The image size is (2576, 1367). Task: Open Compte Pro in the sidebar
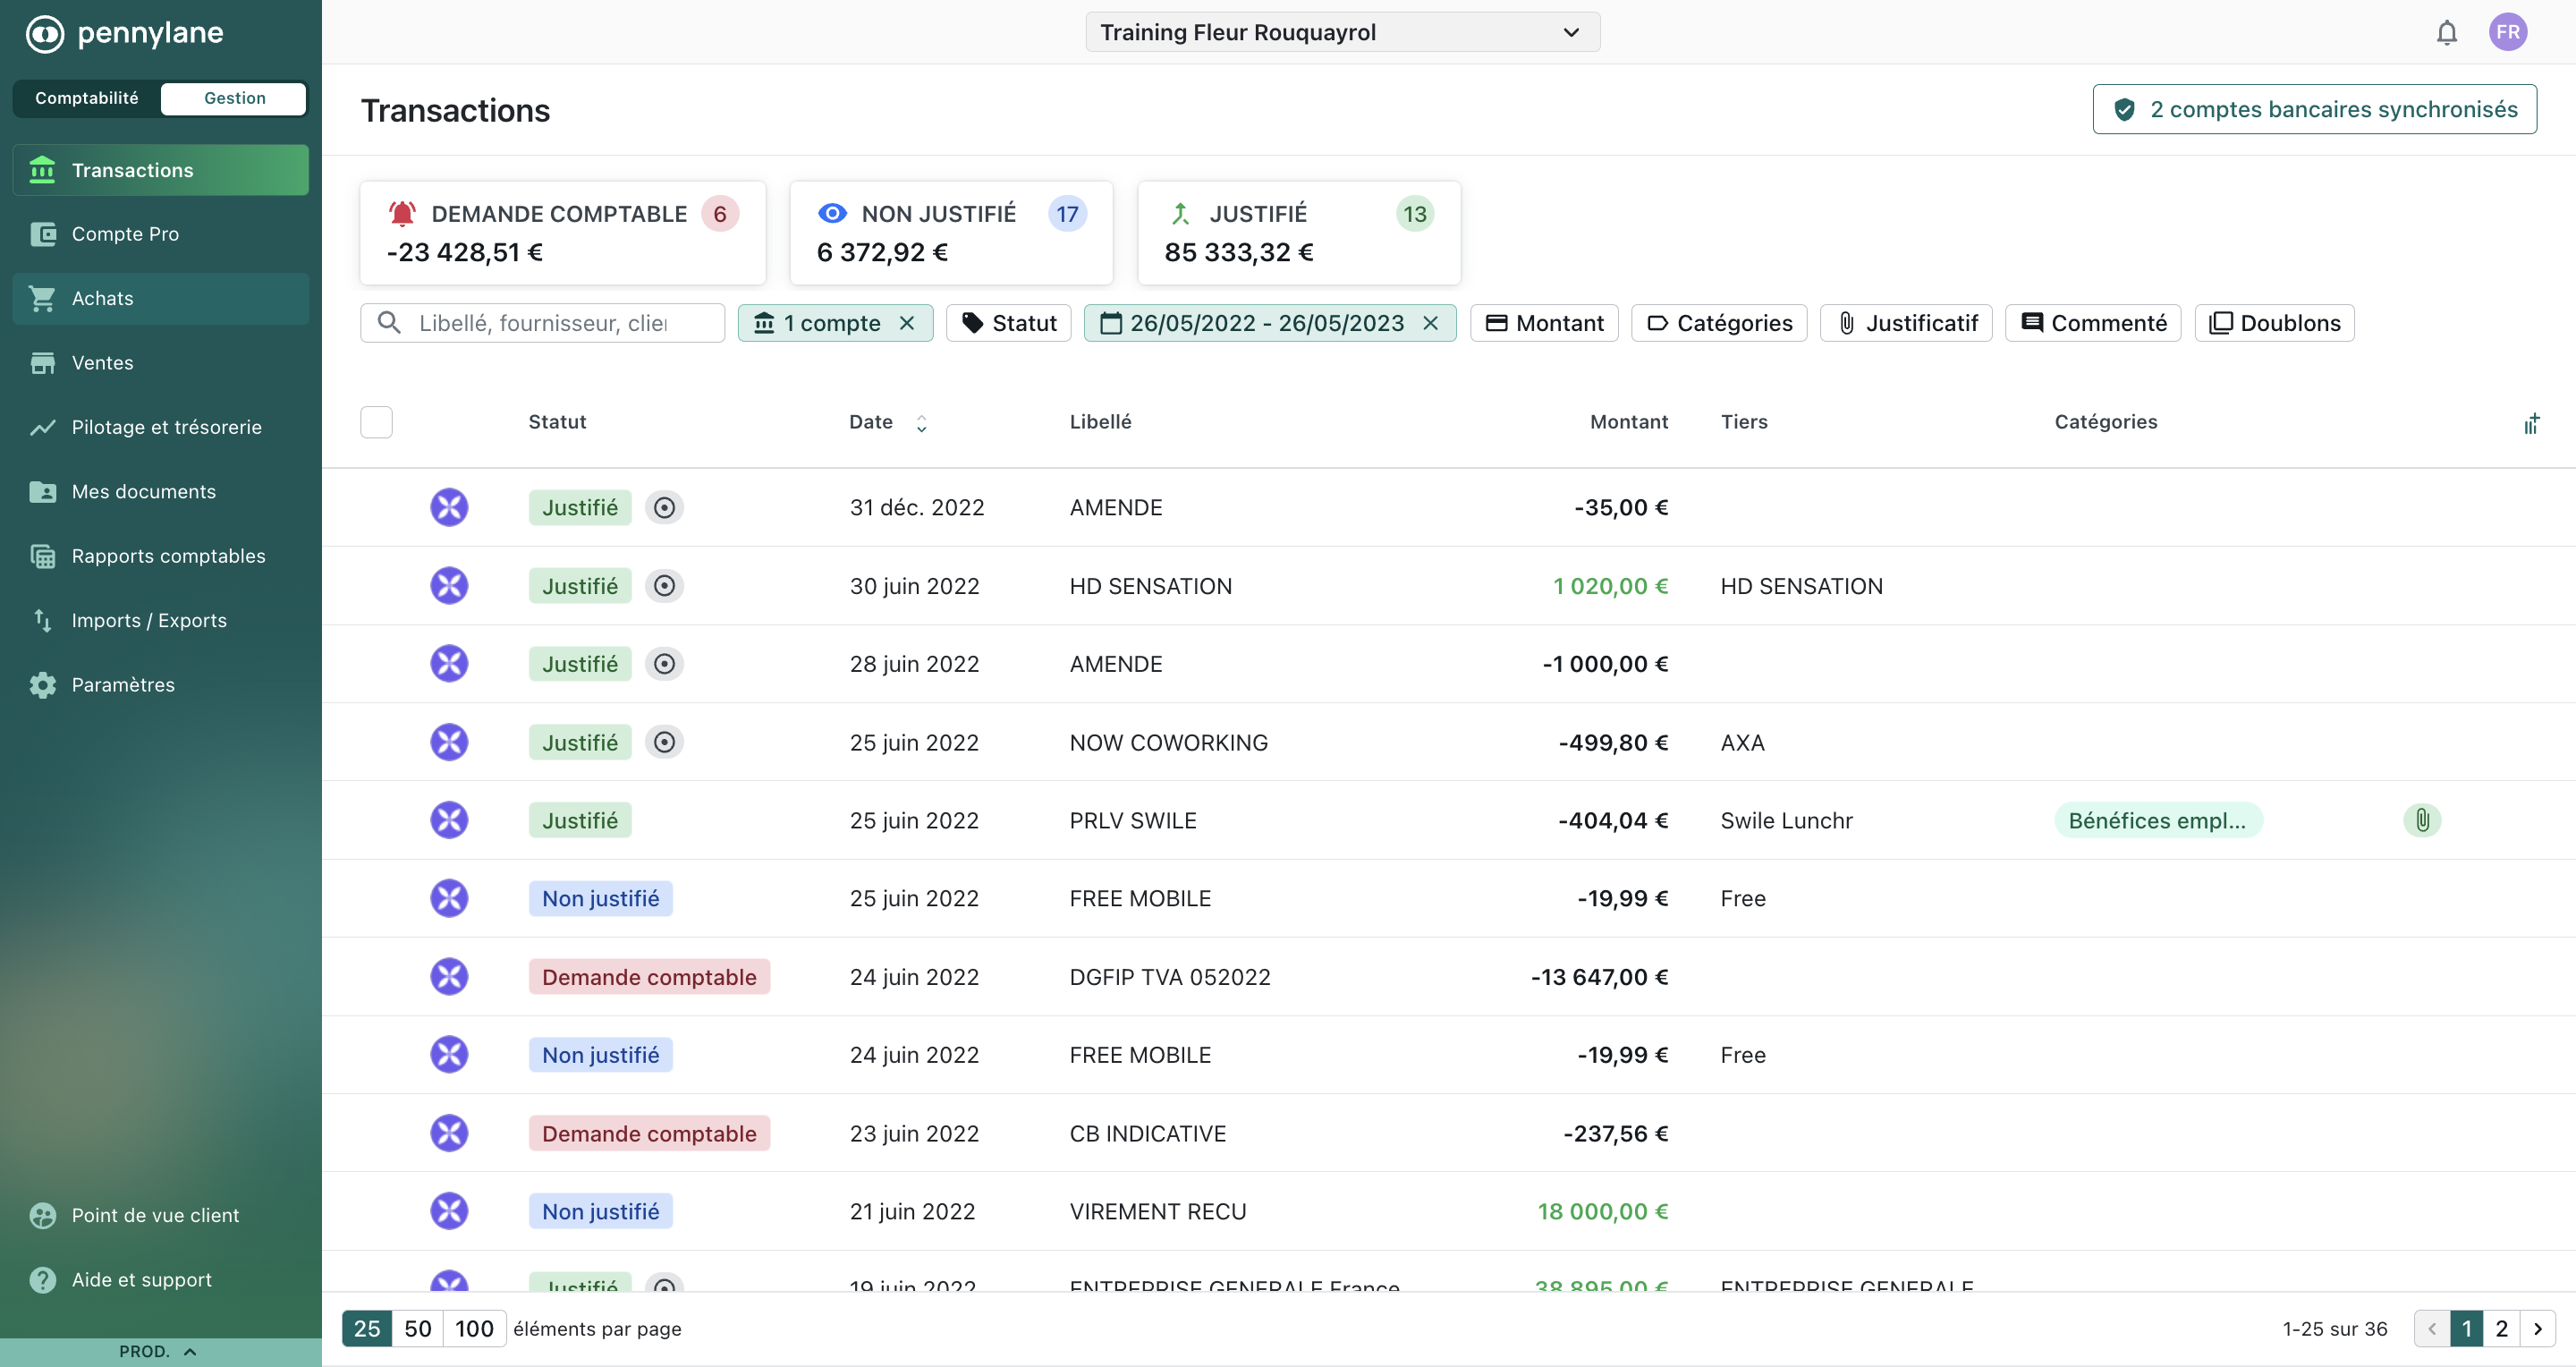point(160,234)
